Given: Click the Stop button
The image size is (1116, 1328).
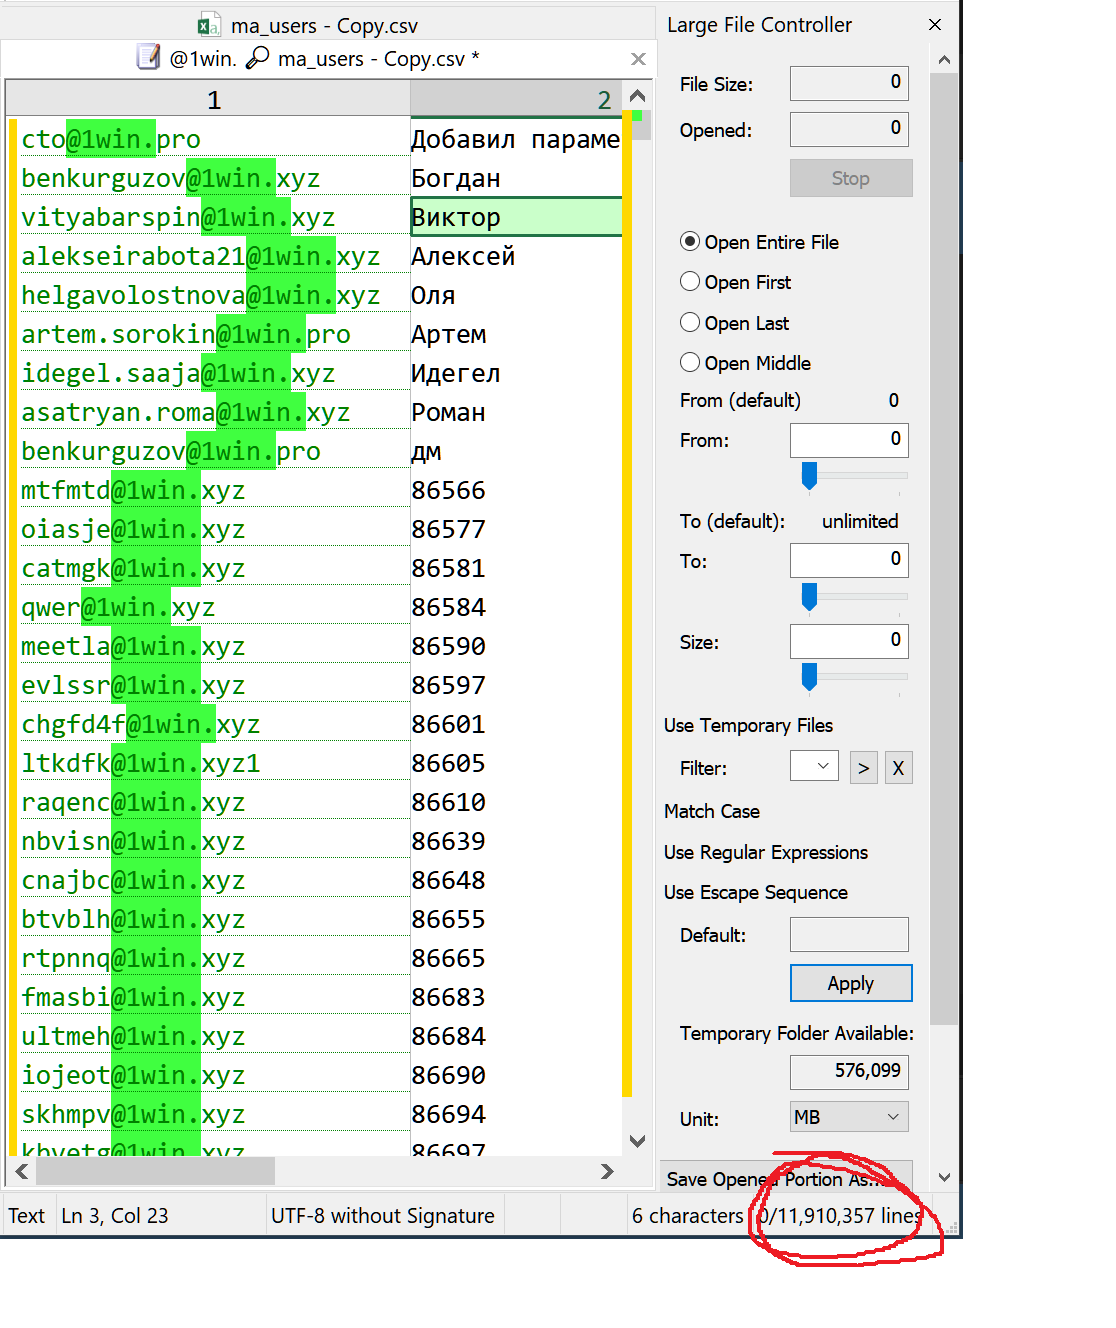Looking at the screenshot, I should coord(851,178).
